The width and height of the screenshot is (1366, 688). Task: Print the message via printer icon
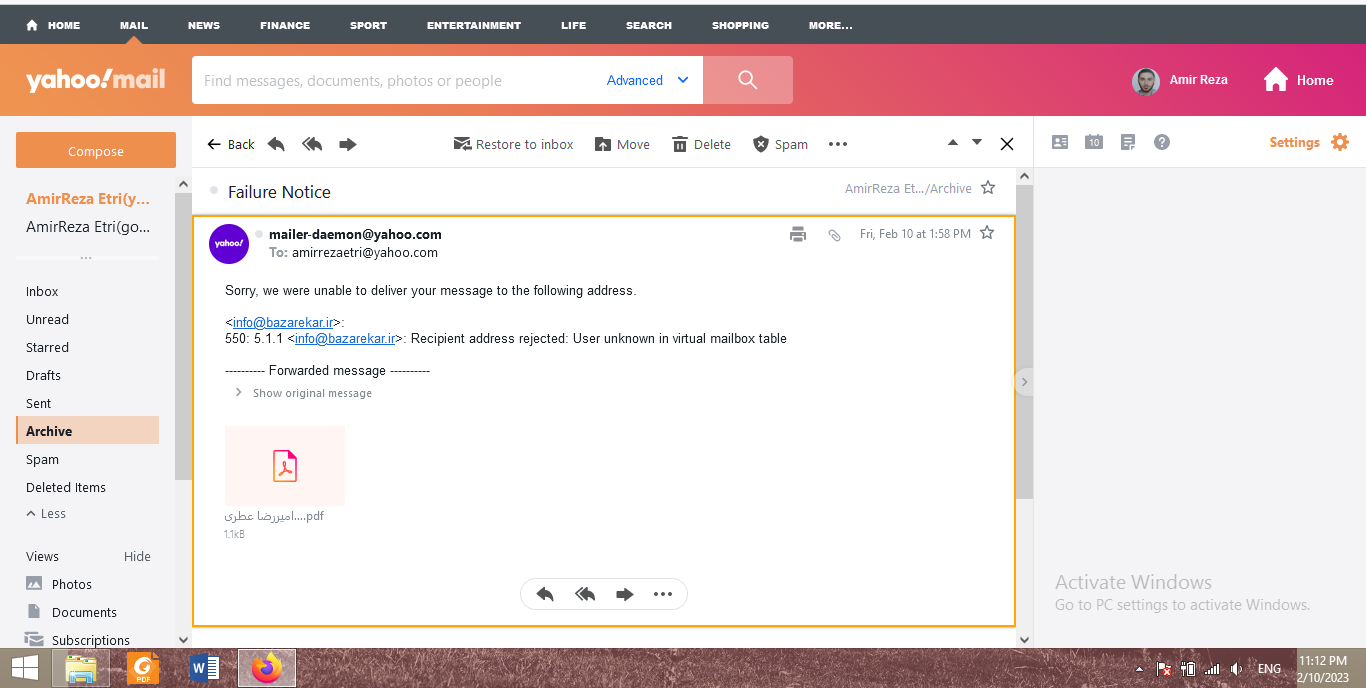(798, 234)
